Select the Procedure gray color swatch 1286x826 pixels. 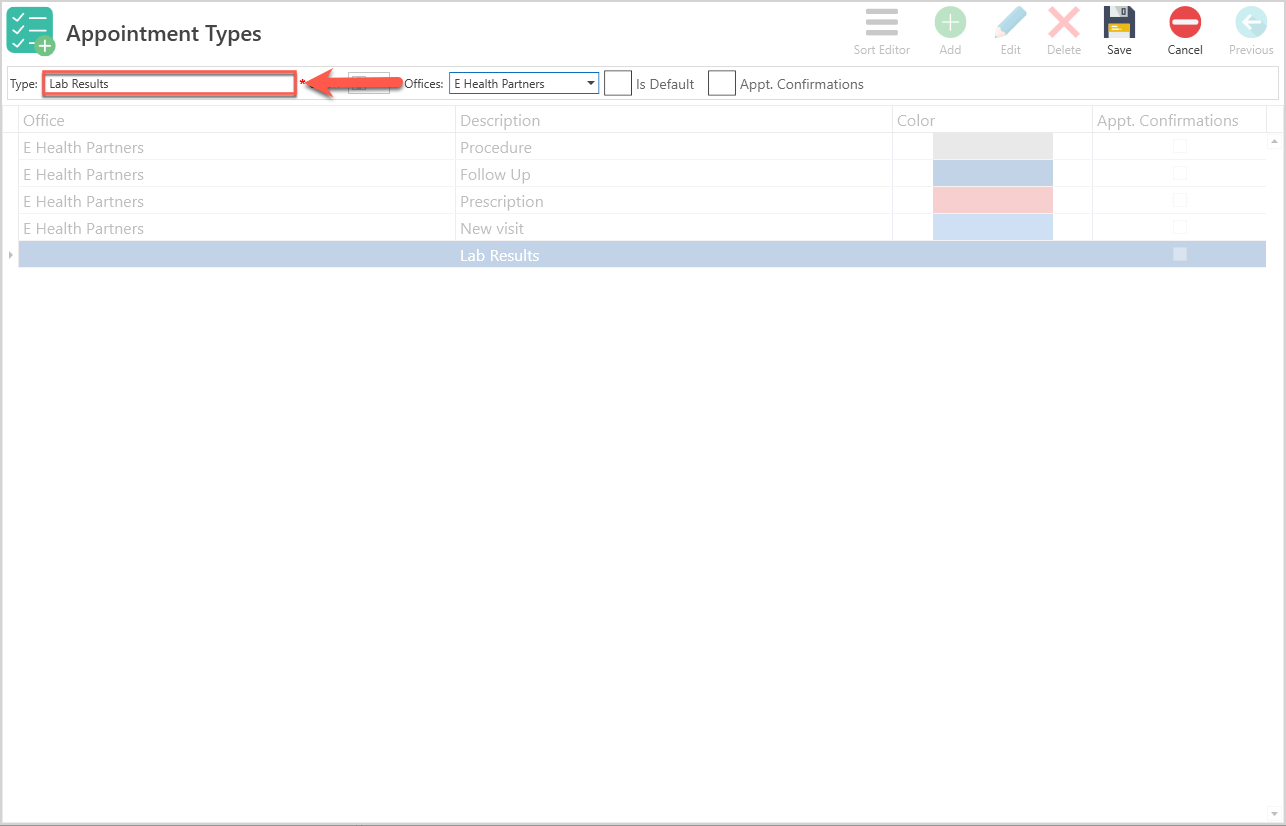coord(993,146)
